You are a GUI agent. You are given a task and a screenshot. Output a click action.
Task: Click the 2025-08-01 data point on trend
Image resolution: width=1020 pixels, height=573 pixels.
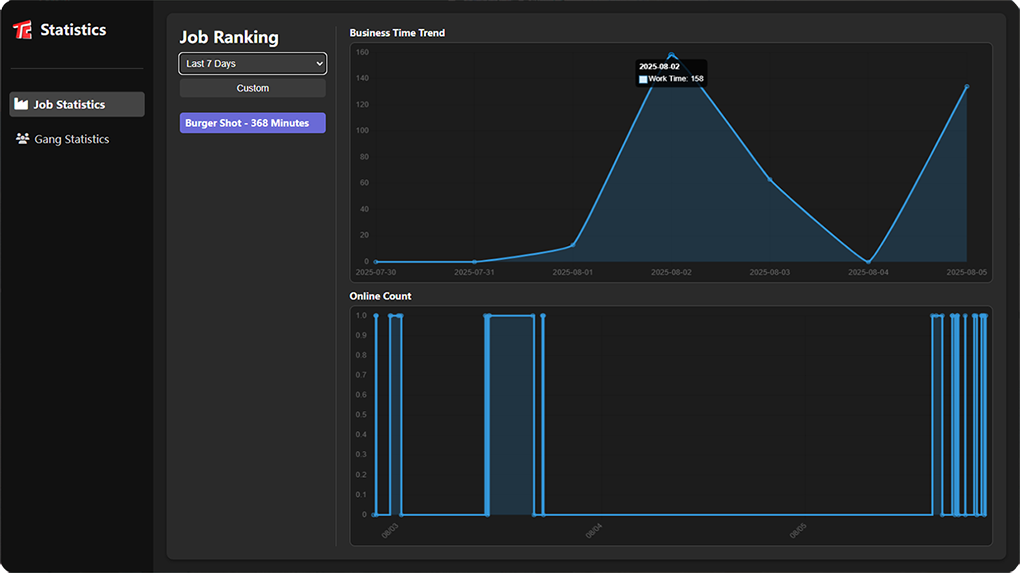[573, 245]
